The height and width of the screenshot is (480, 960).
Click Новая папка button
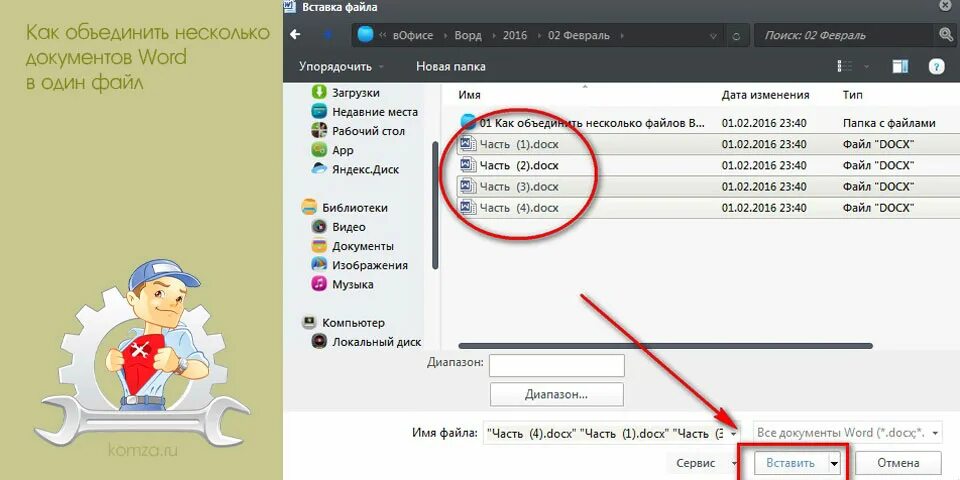coord(451,66)
